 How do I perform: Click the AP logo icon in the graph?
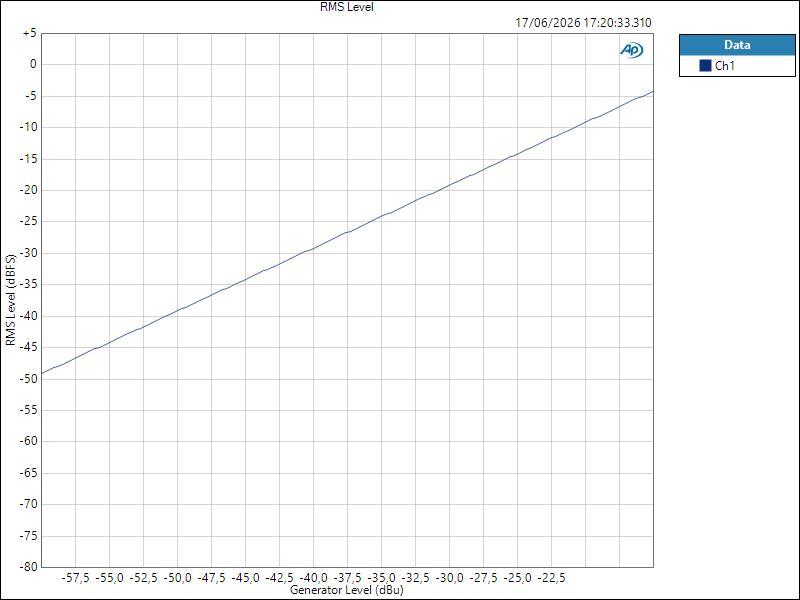(632, 49)
